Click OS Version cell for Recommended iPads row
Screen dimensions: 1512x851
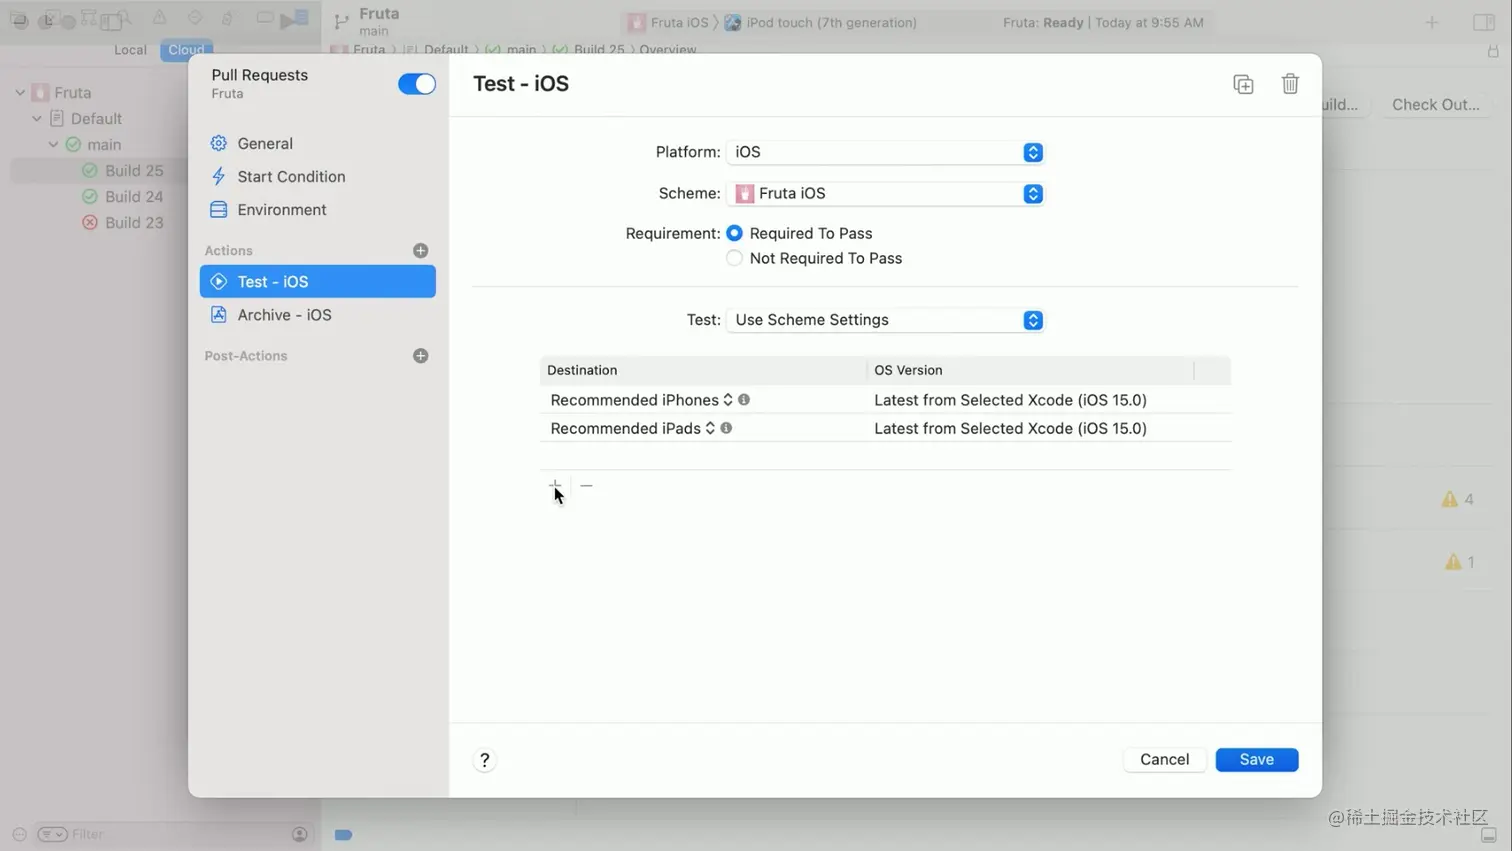point(1010,428)
